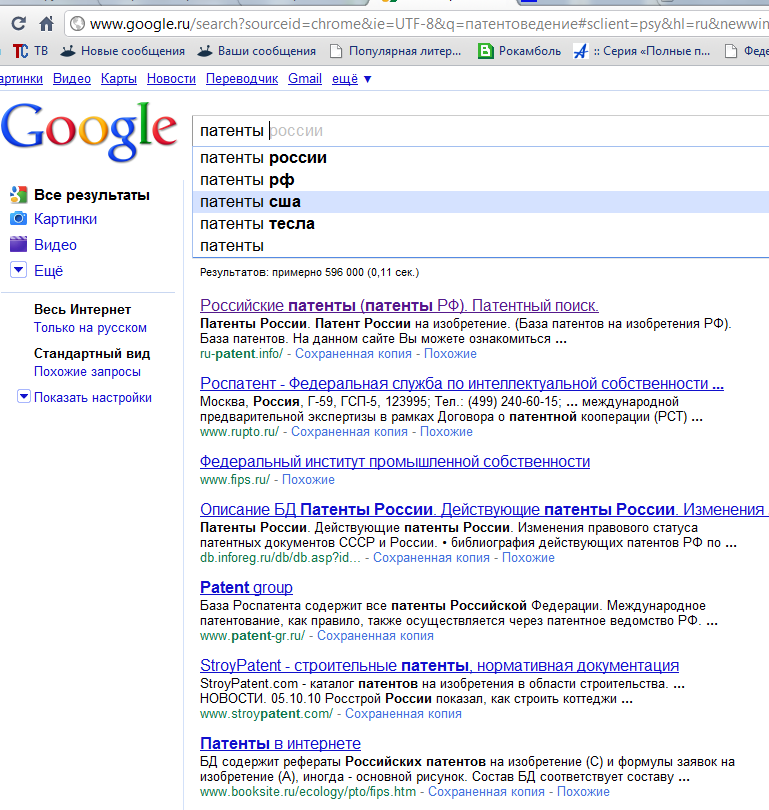769x810 pixels.
Task: Click the Видео clapperboard icon in sidebar
Action: tap(18, 244)
